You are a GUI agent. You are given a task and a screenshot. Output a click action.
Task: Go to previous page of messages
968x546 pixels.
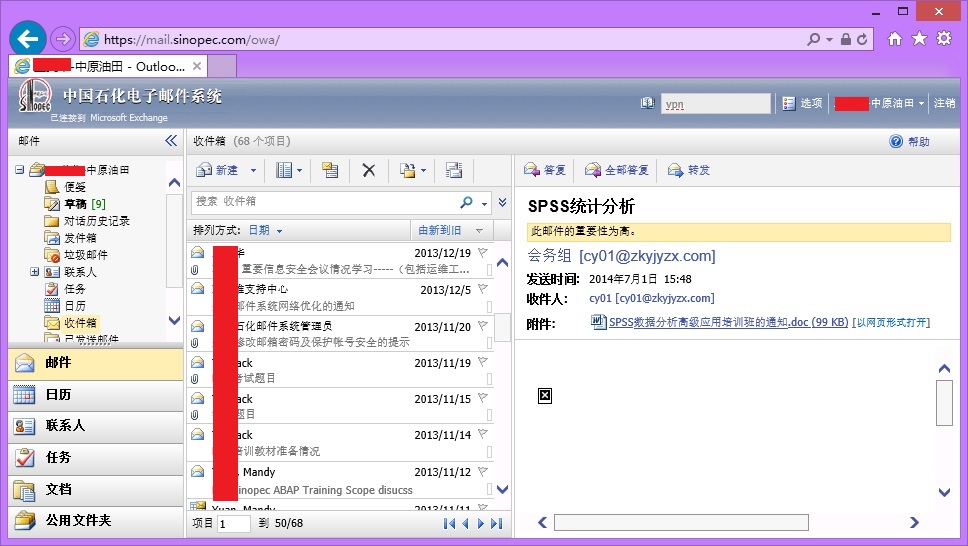465,524
